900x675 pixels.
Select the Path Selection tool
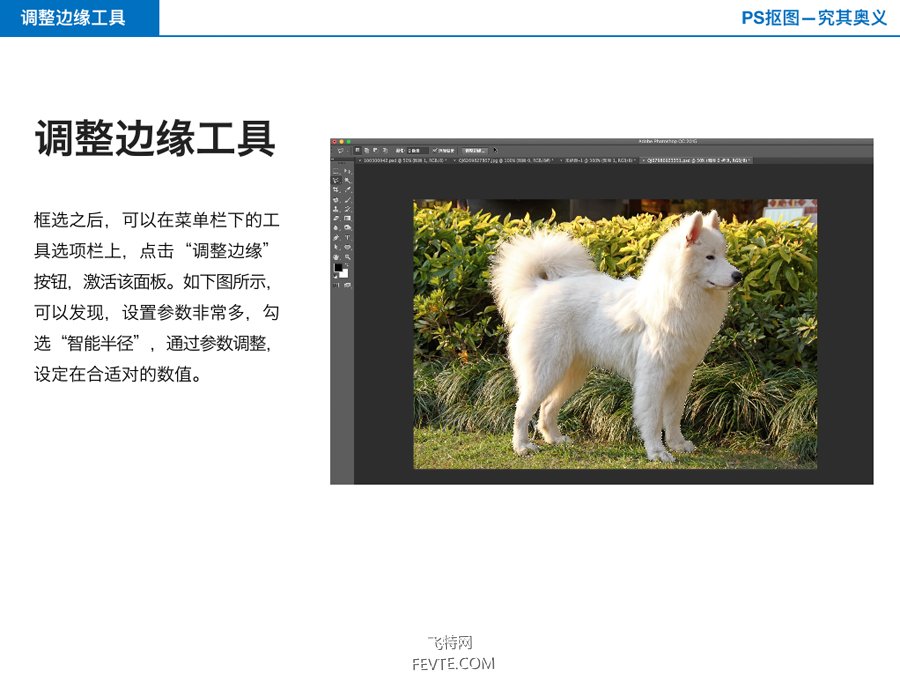coord(336,247)
